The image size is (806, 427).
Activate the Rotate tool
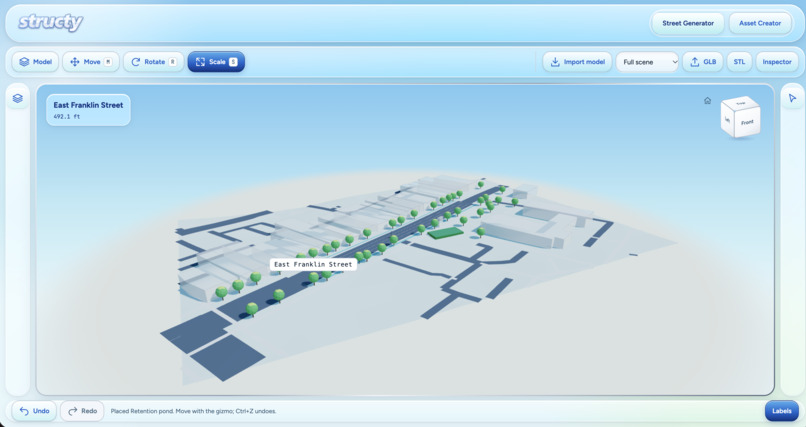(x=154, y=62)
